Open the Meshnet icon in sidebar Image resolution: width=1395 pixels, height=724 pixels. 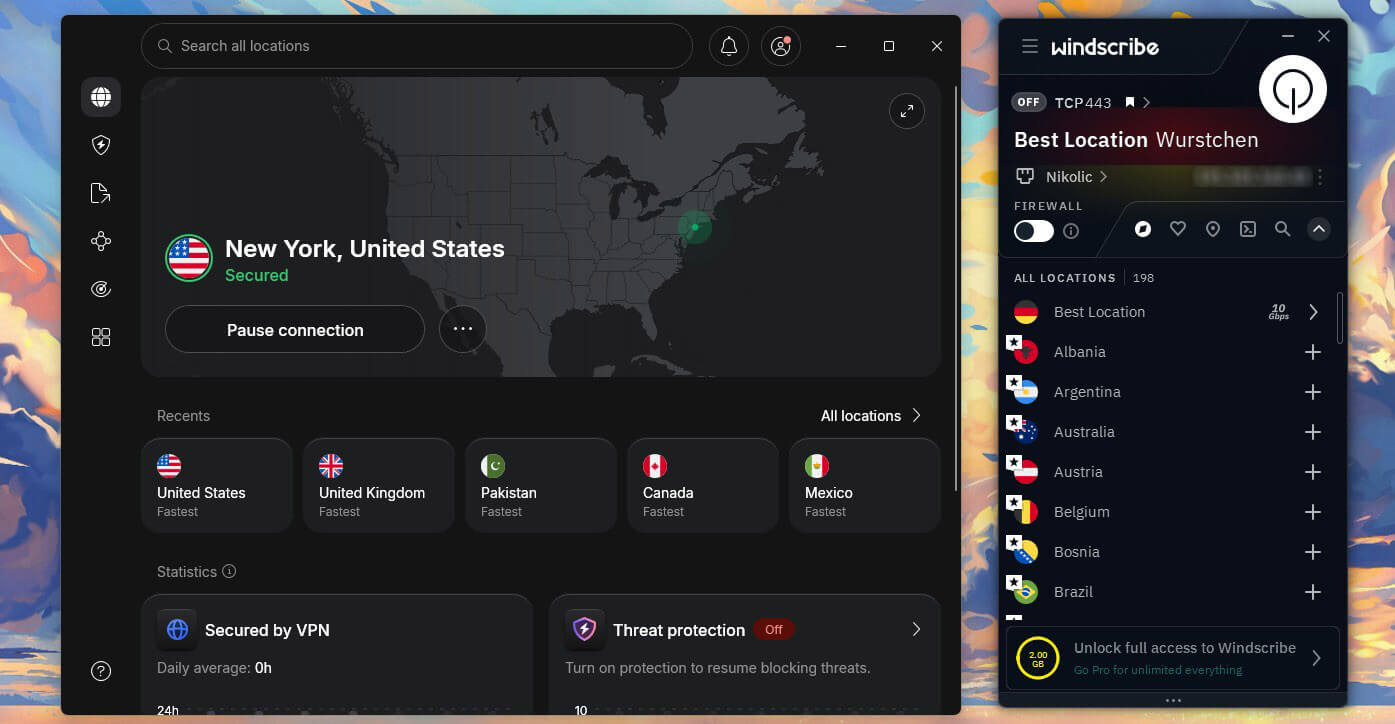point(101,241)
